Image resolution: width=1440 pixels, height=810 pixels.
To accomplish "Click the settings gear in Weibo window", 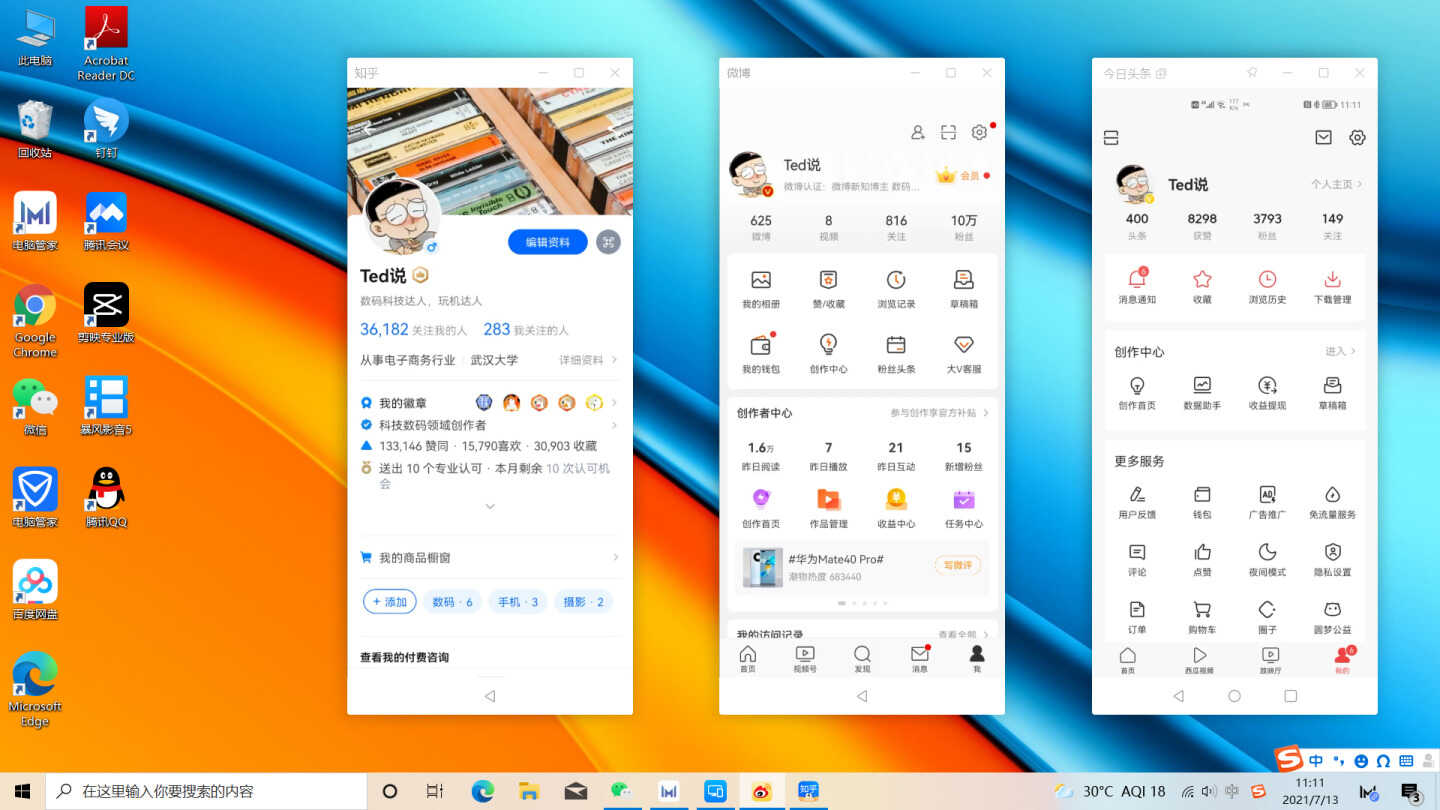I will pyautogui.click(x=979, y=133).
